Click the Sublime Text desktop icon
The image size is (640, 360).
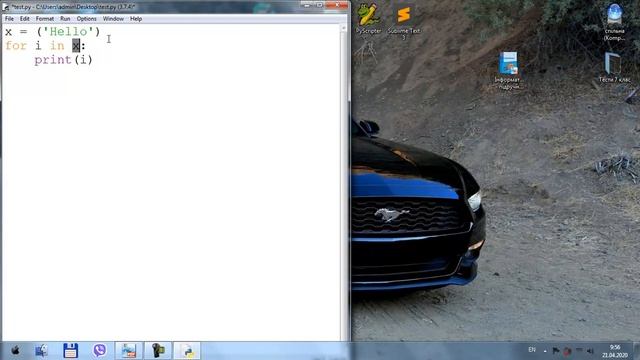[x=404, y=21]
